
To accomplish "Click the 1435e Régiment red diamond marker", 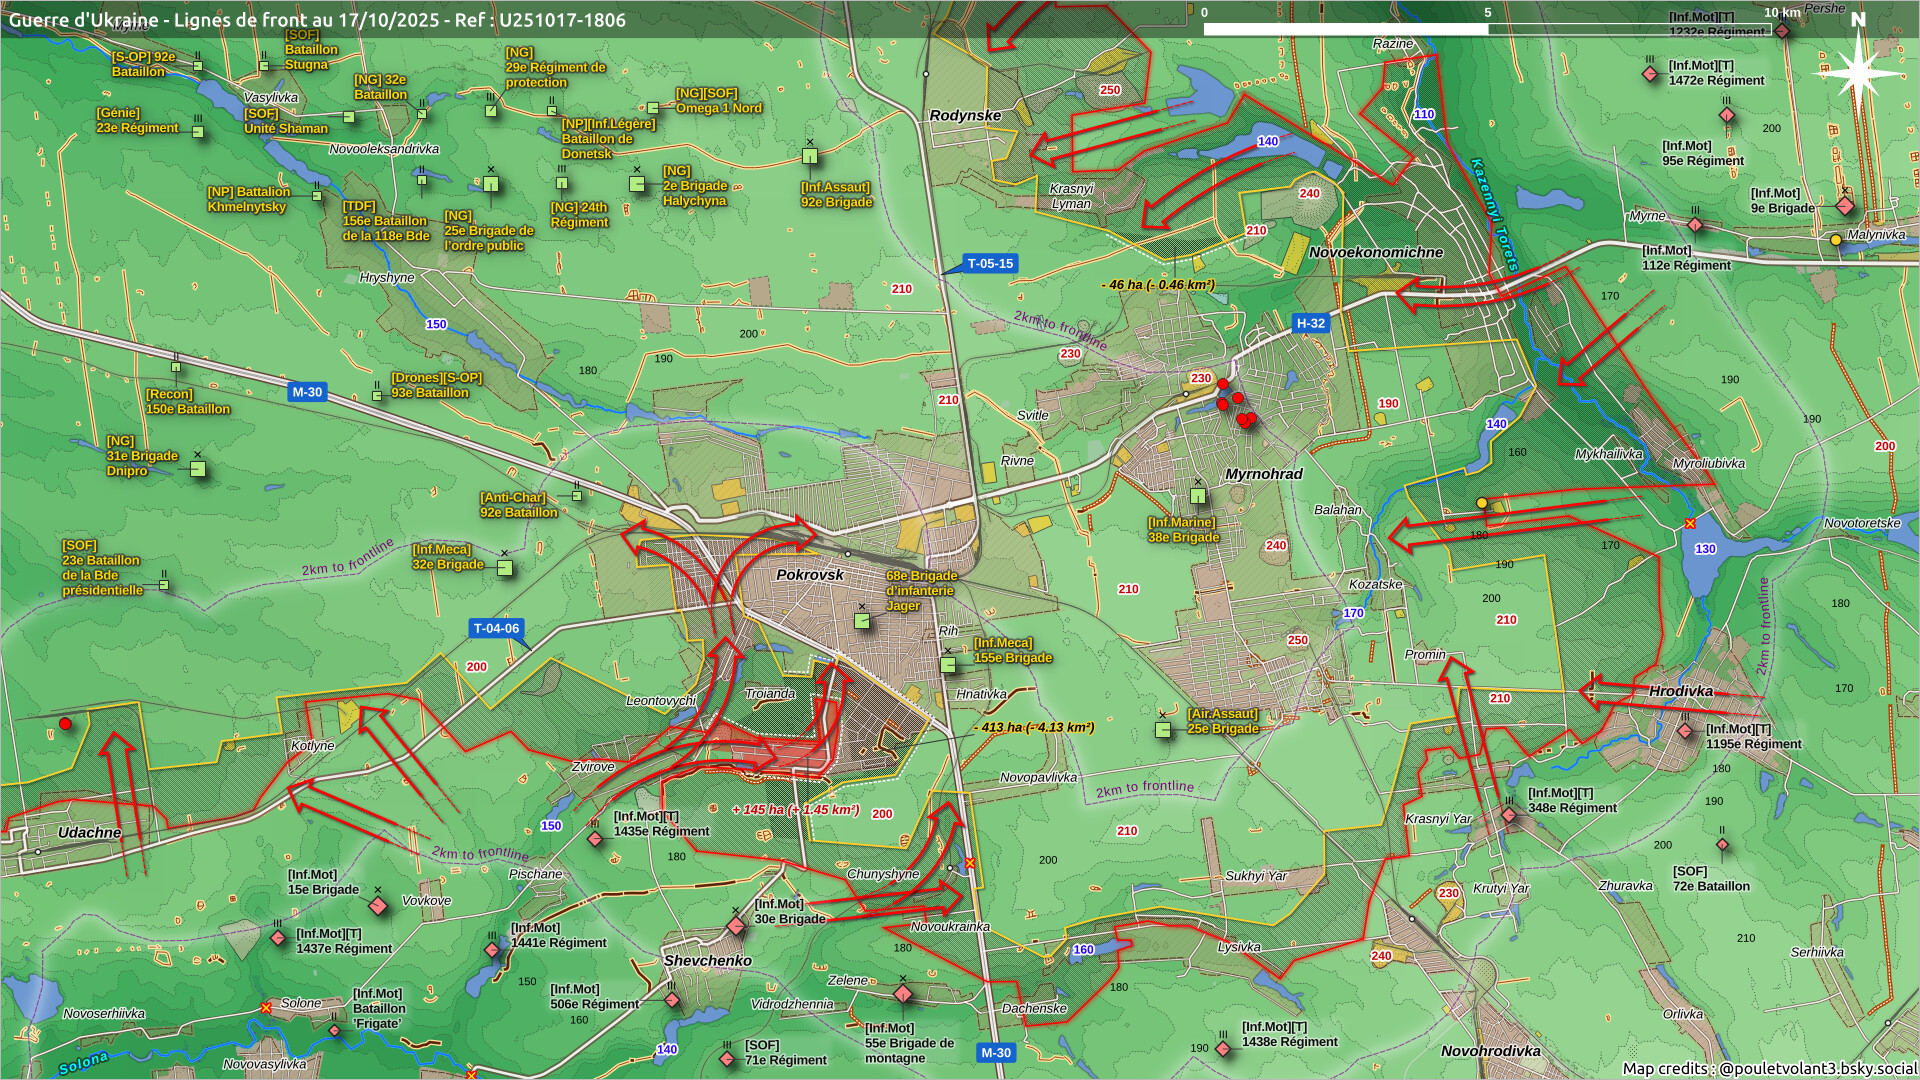I will 595,838.
